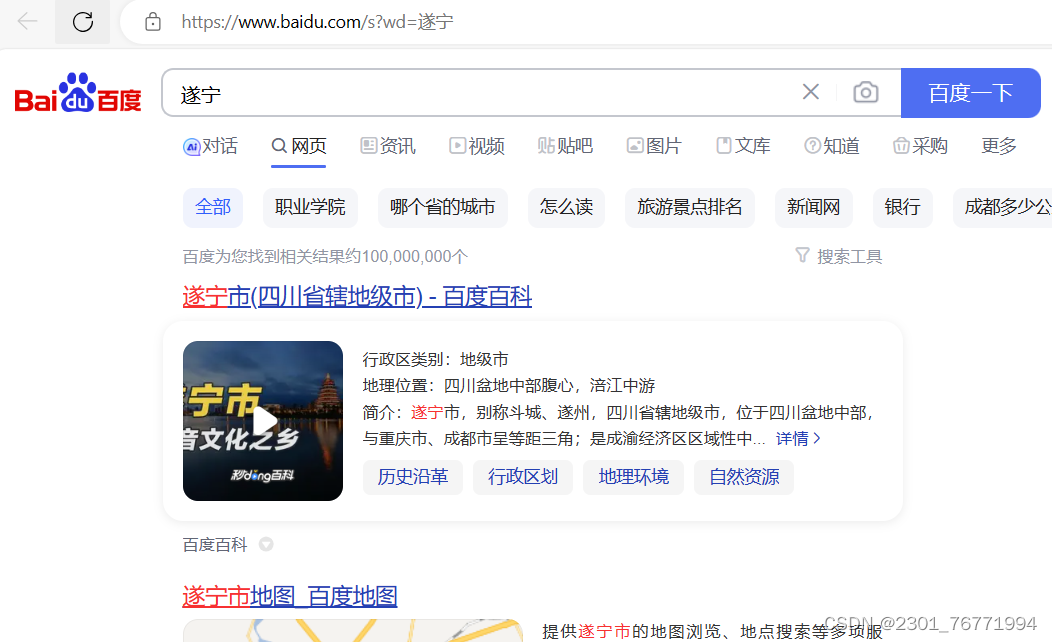Play the 遂宁市 video thumbnail

(263, 421)
